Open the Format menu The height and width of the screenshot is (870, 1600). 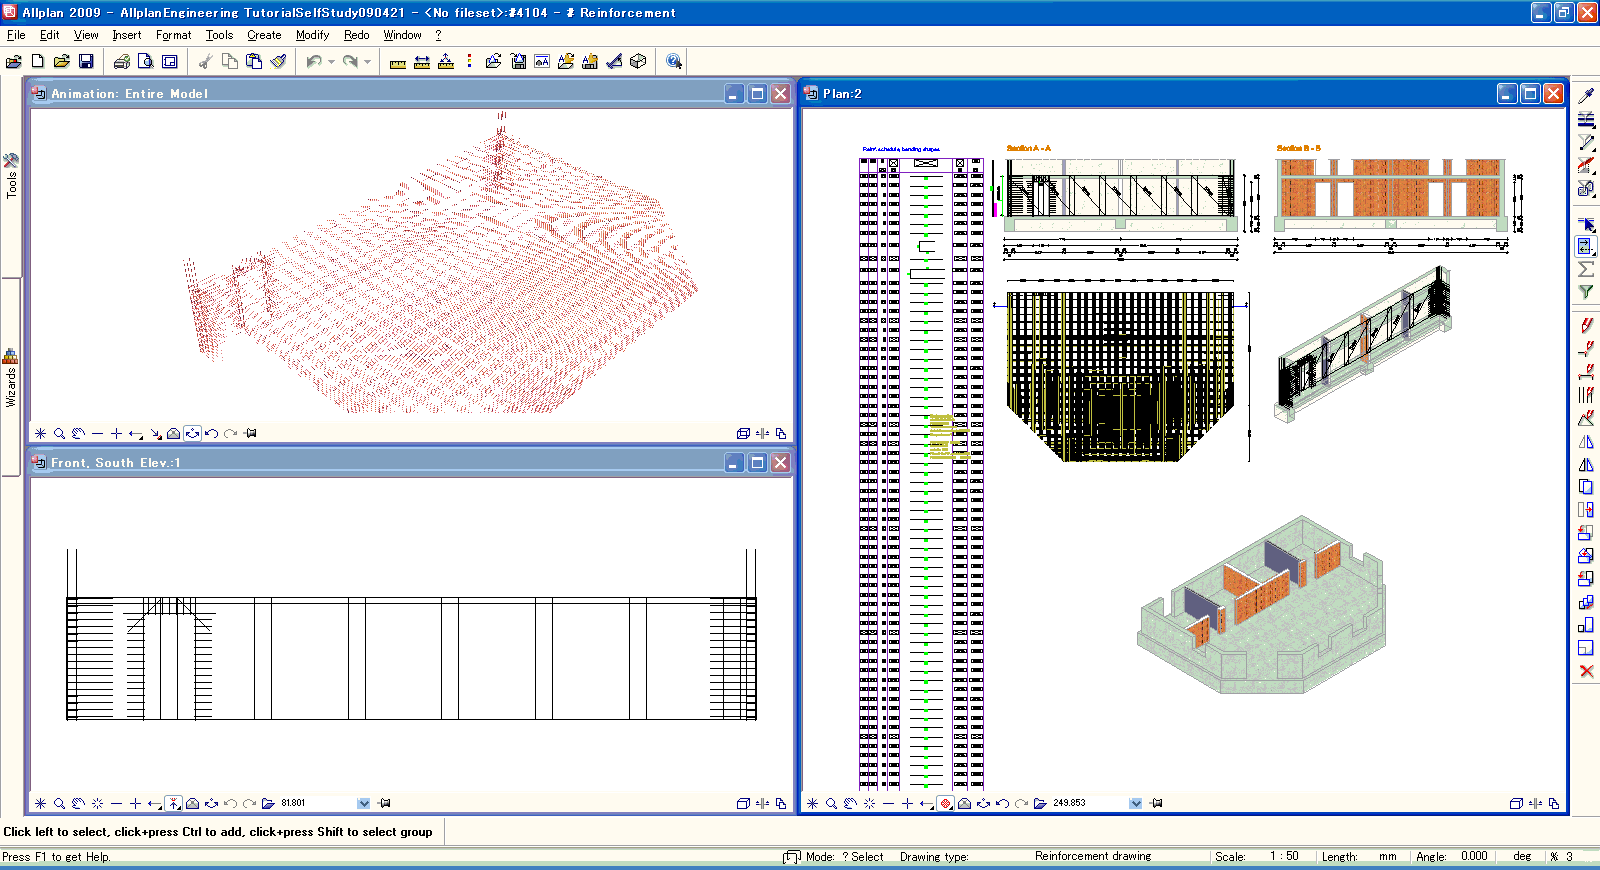[x=173, y=35]
